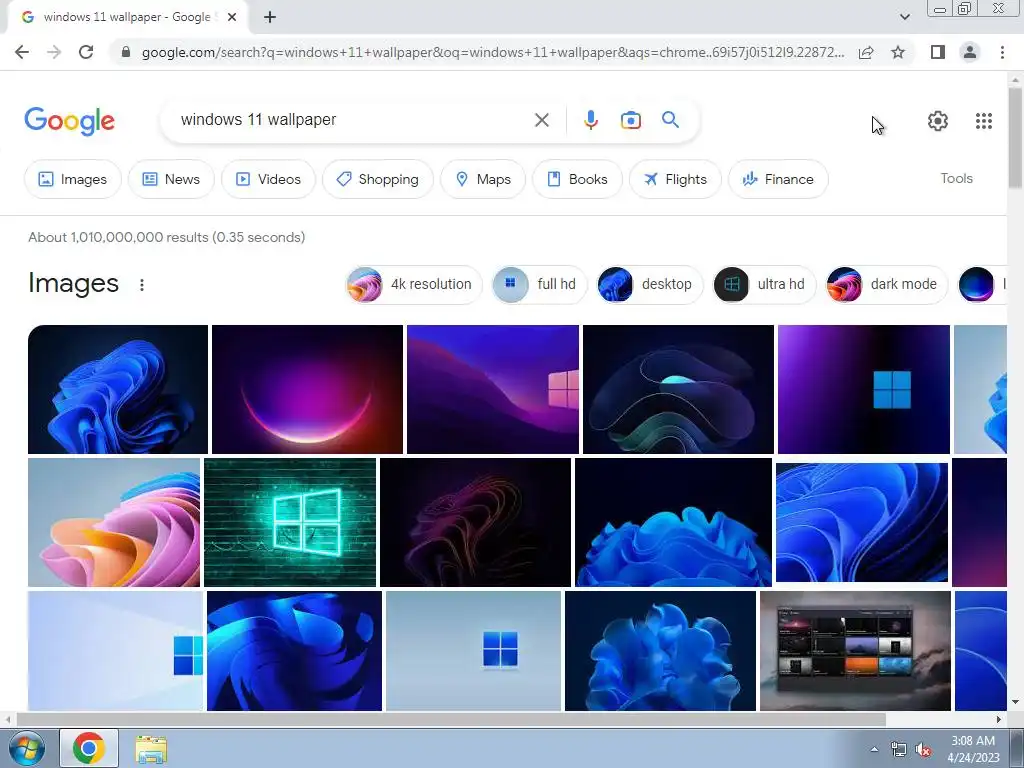This screenshot has height=768, width=1024.
Task: Open Google quick settings gear
Action: pyautogui.click(x=938, y=121)
